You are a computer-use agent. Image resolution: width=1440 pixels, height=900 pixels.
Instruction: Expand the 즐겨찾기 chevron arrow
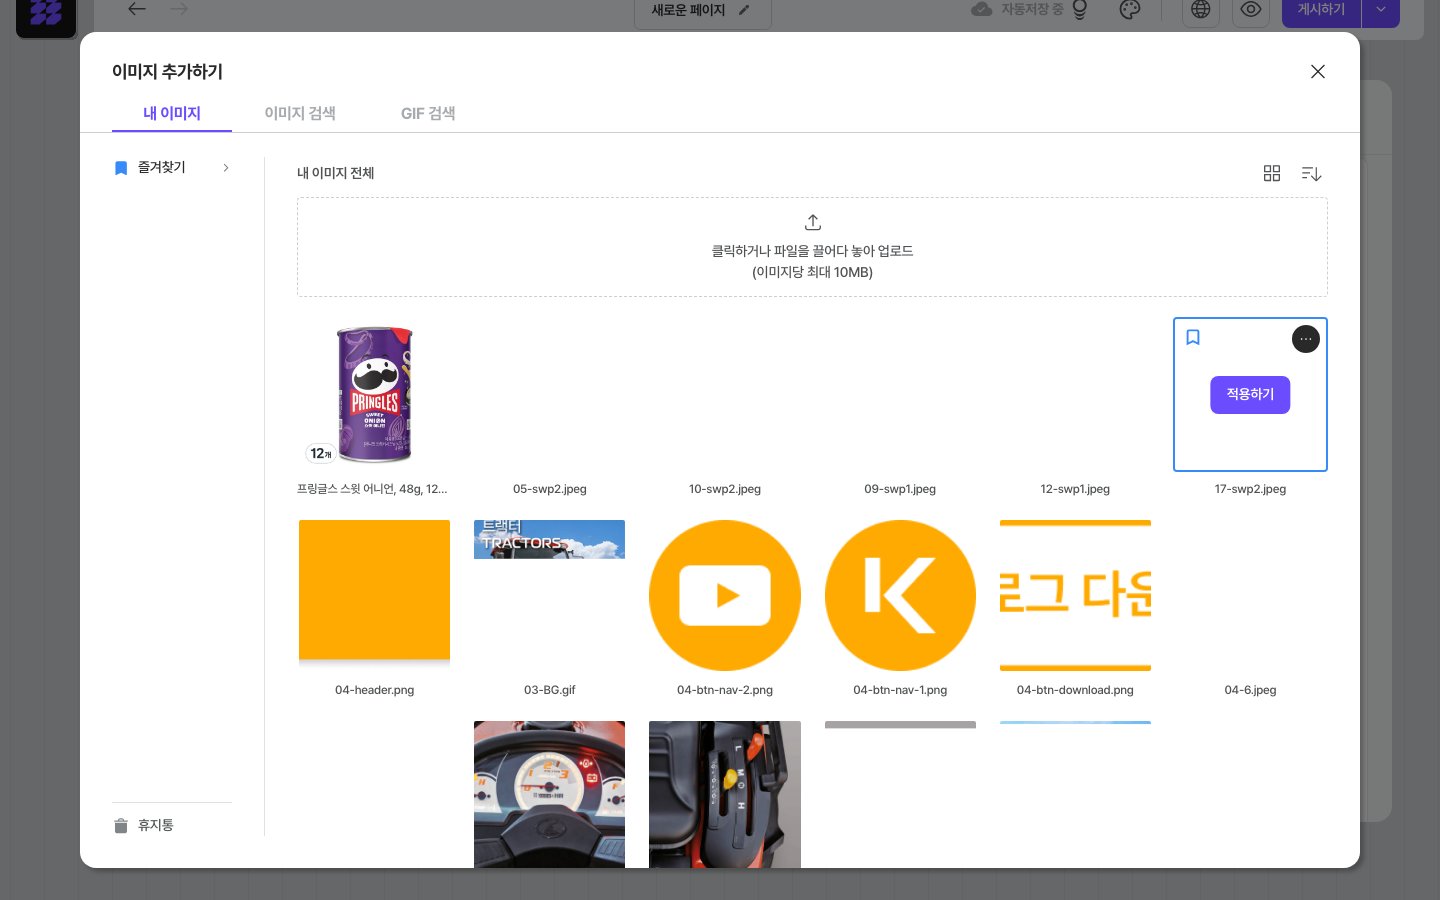click(226, 168)
